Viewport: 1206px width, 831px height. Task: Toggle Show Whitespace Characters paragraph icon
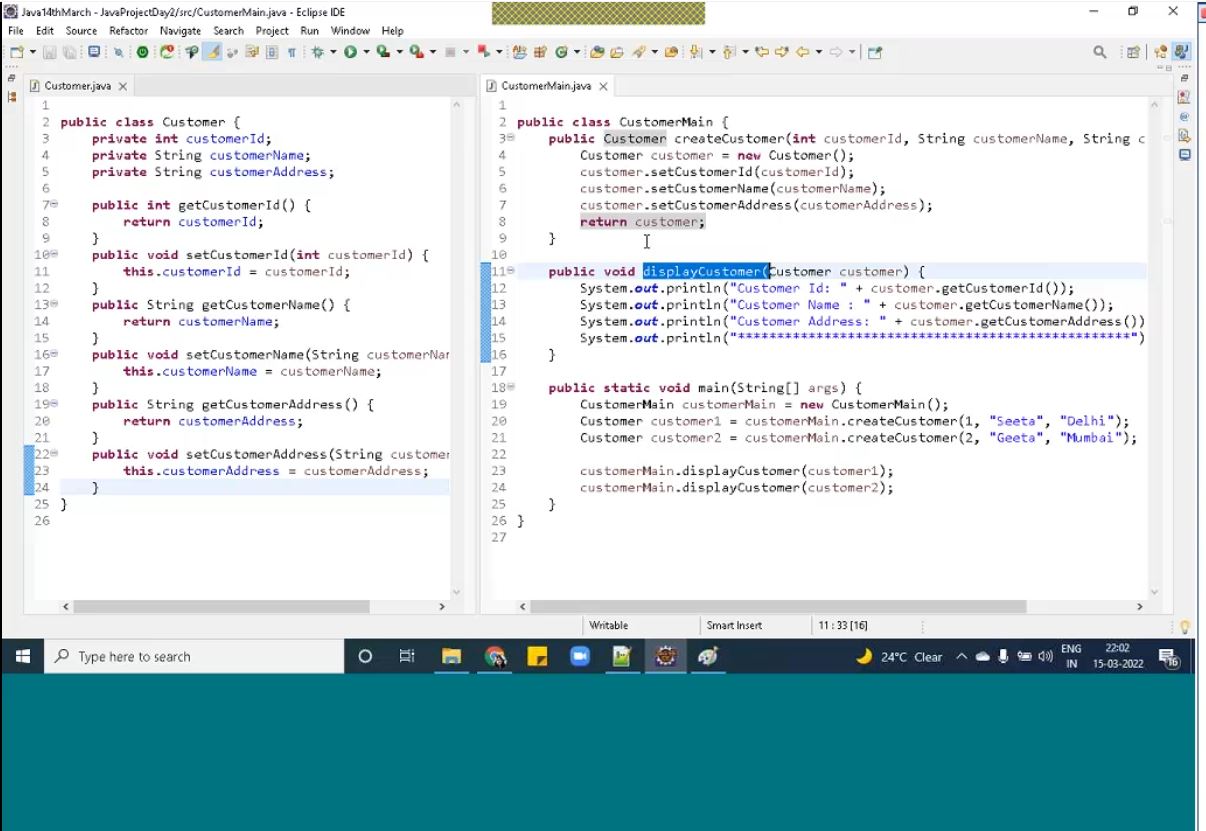(292, 52)
